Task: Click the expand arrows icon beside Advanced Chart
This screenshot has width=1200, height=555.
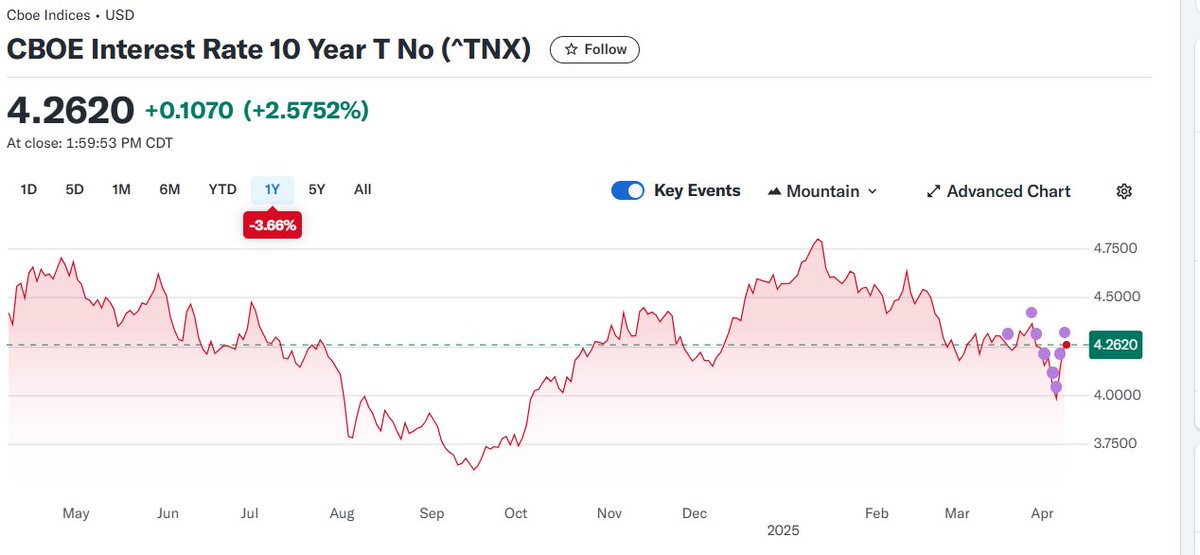Action: pos(933,191)
